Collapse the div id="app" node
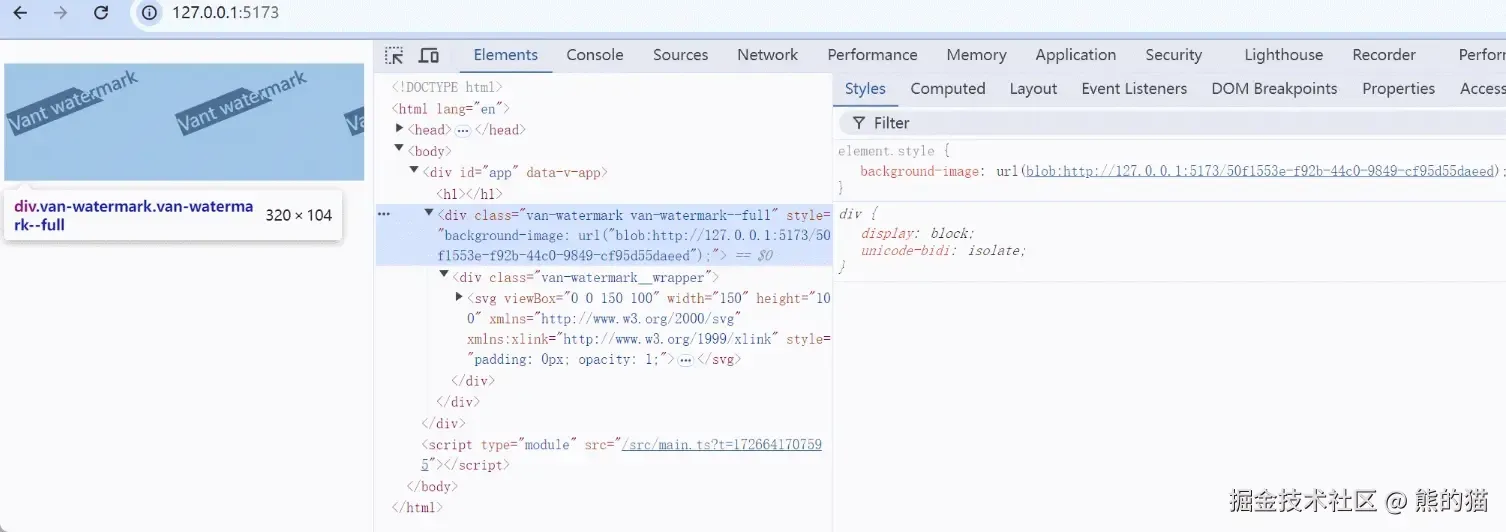The height and width of the screenshot is (532, 1506). (x=414, y=171)
